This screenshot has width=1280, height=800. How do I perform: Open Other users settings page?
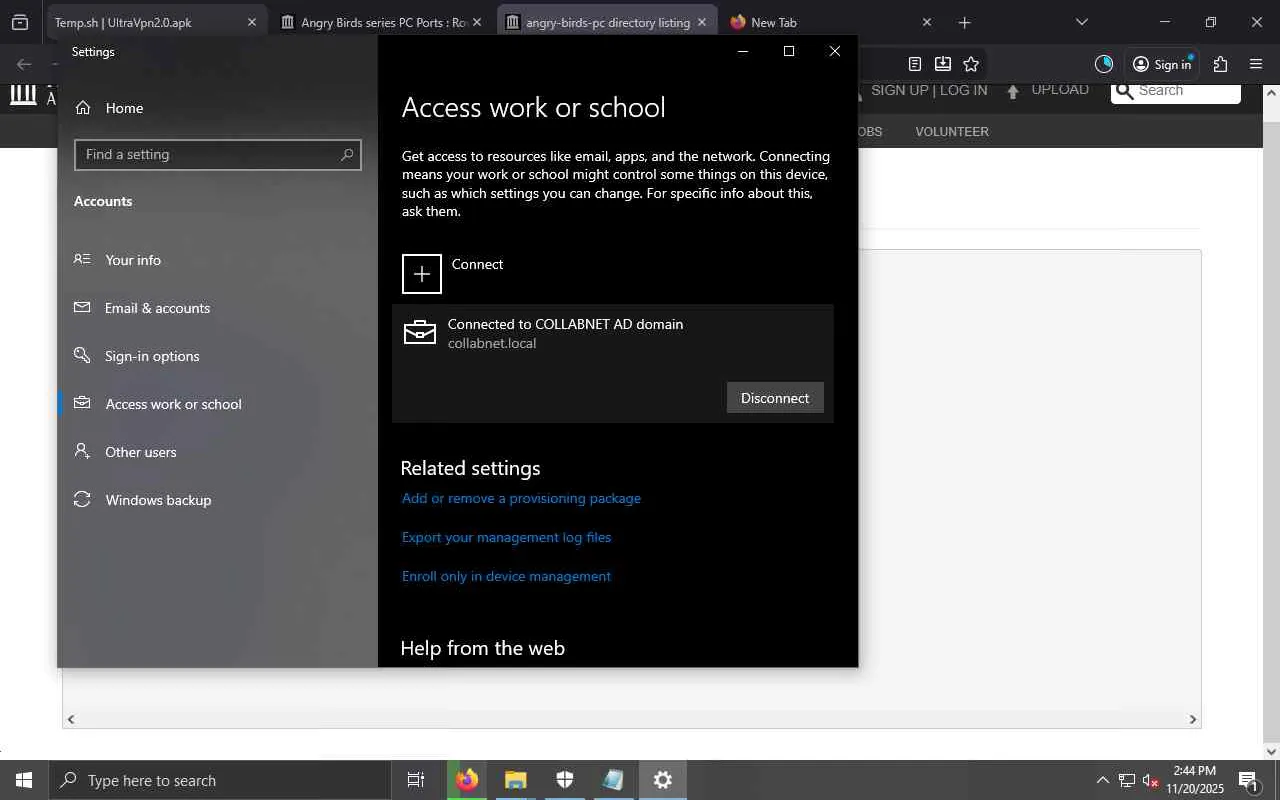click(x=217, y=452)
